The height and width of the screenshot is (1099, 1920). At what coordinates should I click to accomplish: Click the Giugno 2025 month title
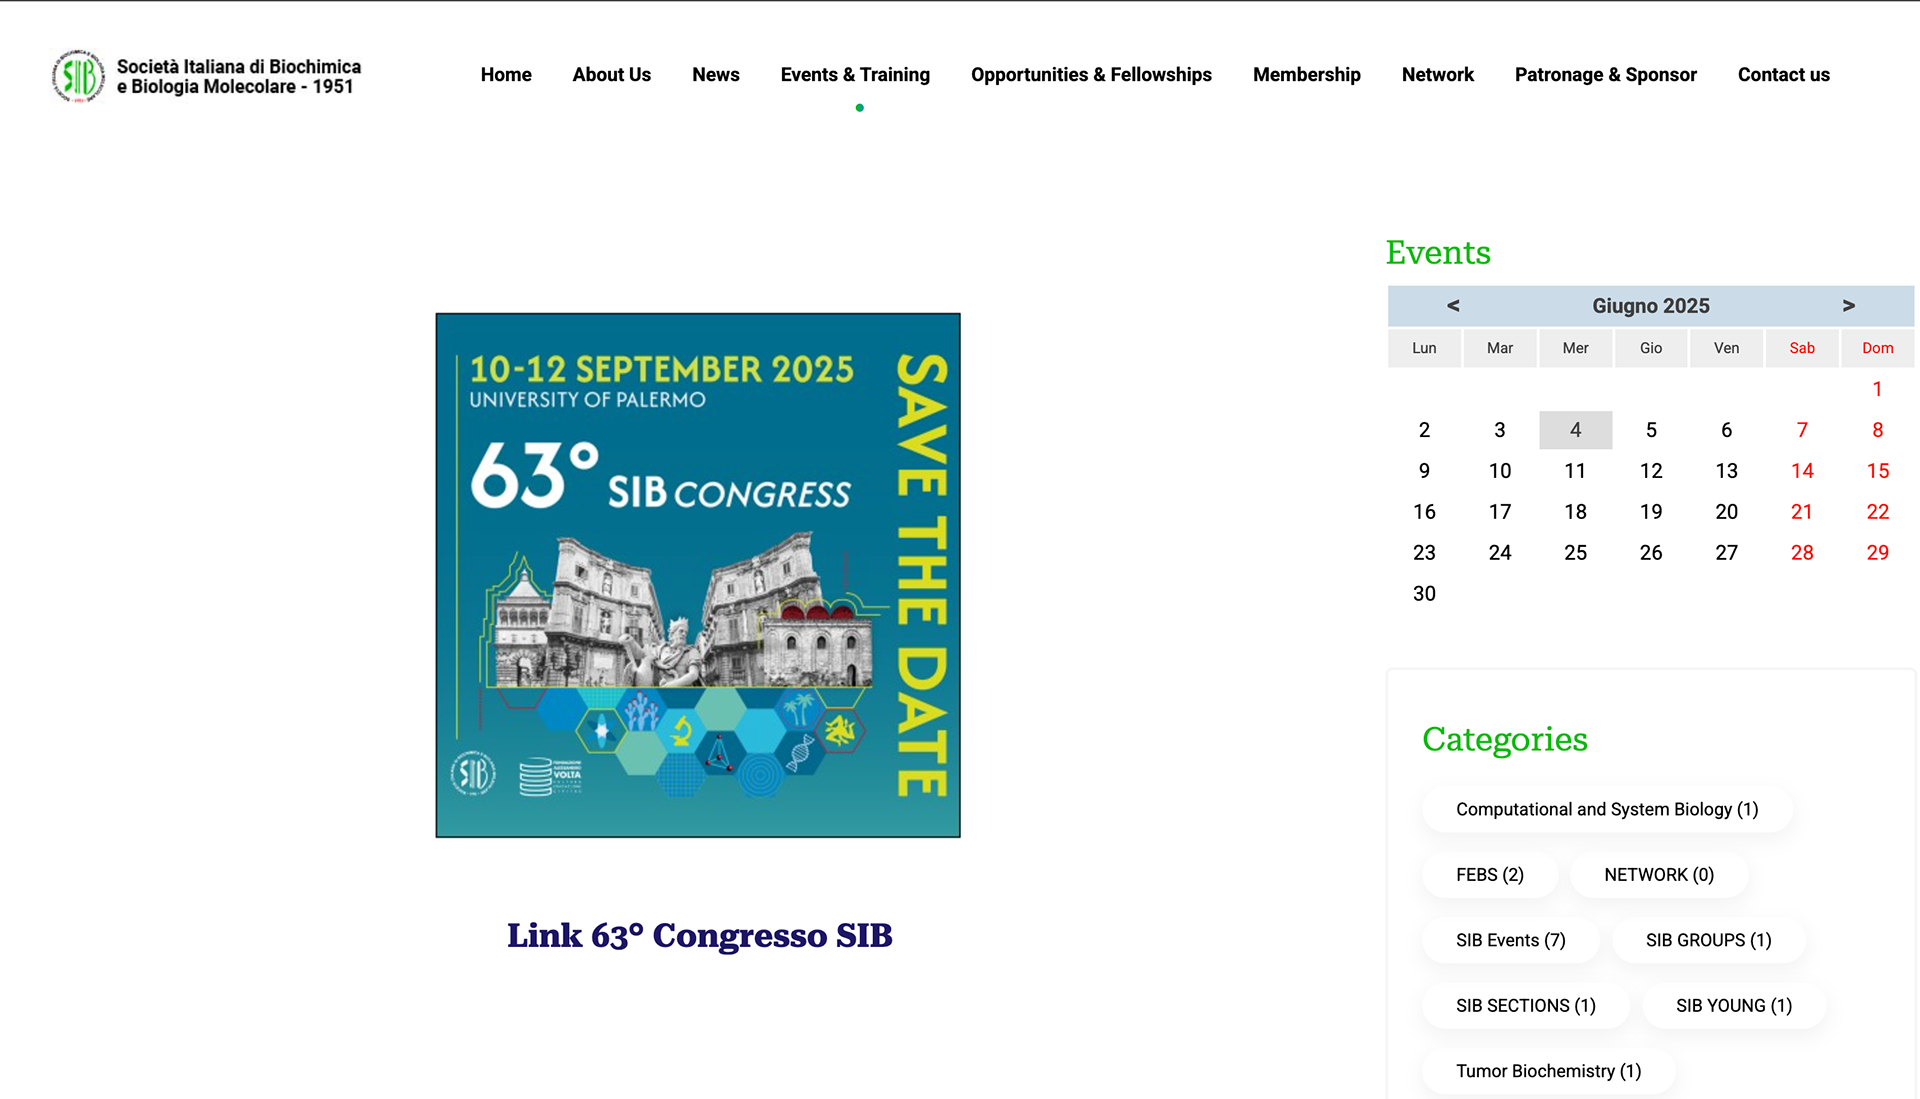tap(1651, 306)
